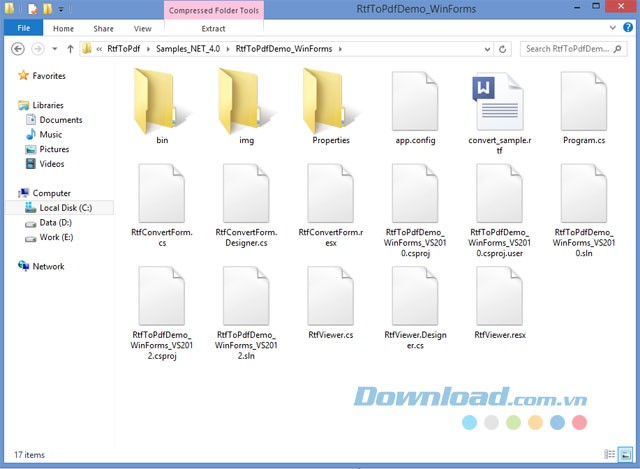640x469 pixels.
Task: Select the app.config file icon
Action: click(x=415, y=101)
